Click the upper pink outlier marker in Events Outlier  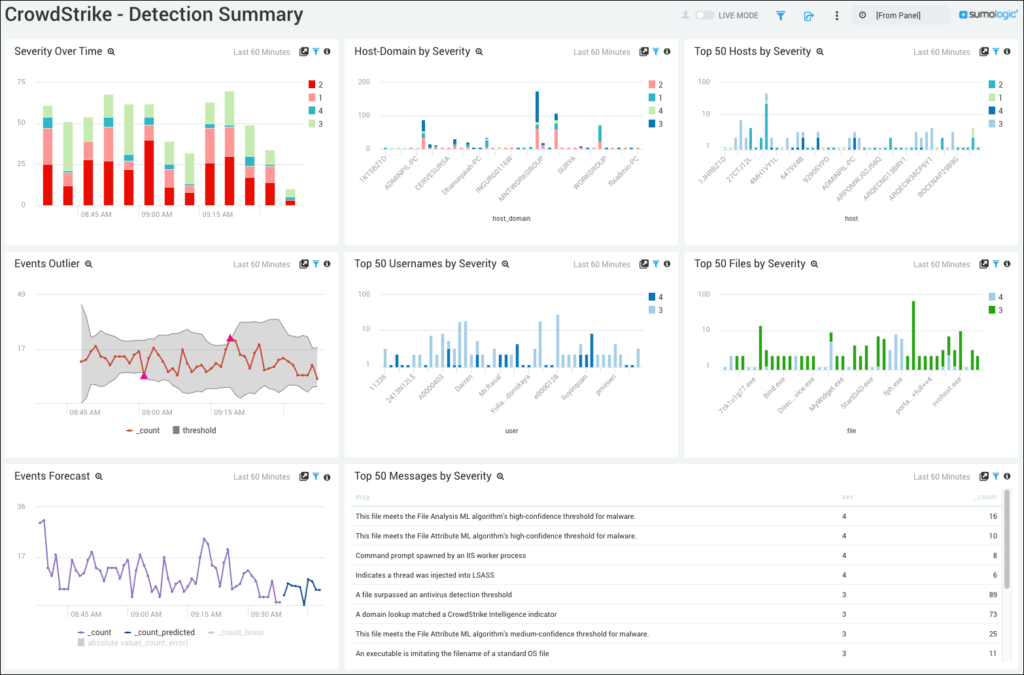(231, 338)
